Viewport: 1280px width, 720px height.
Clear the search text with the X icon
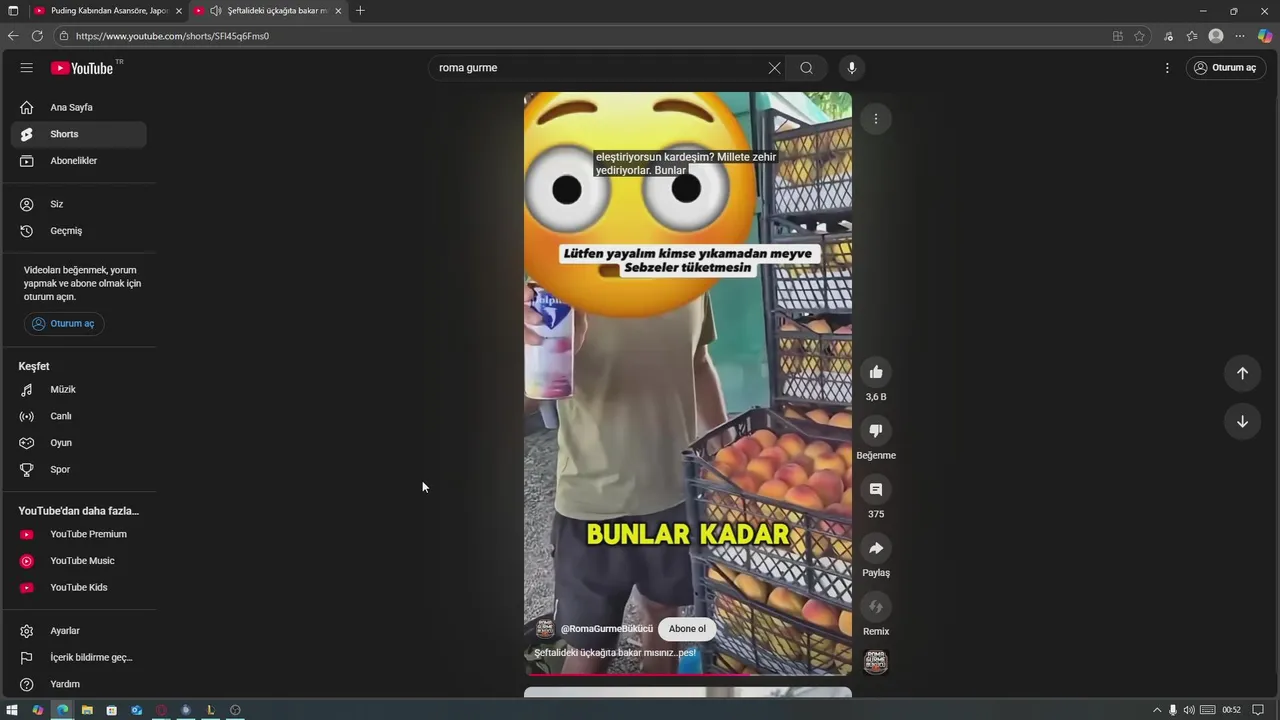pos(774,68)
